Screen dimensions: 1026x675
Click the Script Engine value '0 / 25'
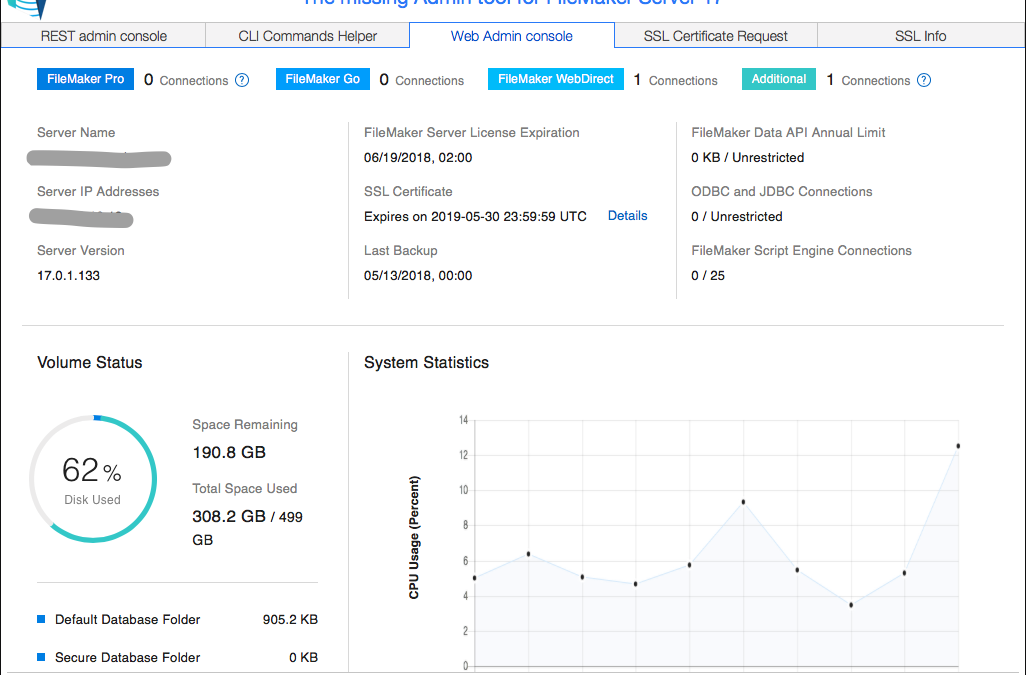(708, 275)
